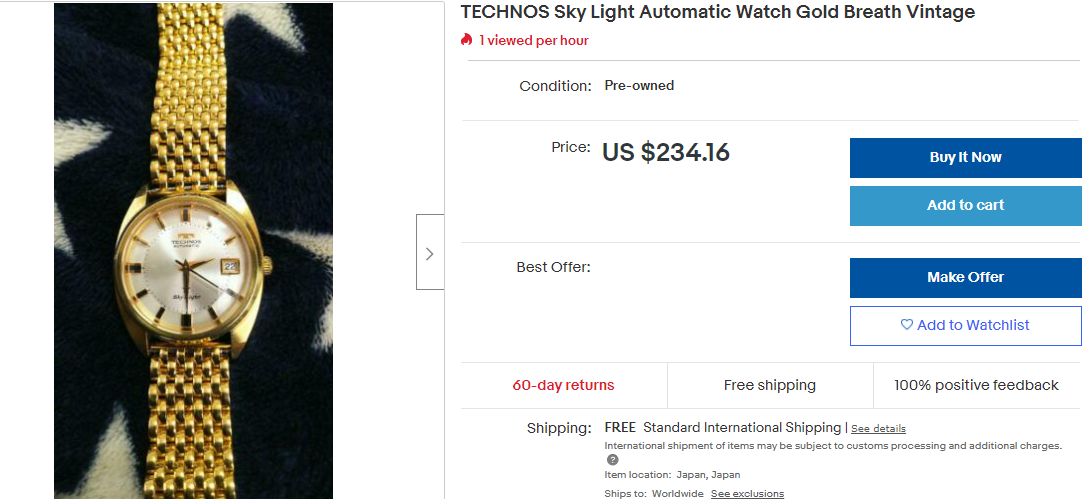Click the Make Offer button

[965, 278]
